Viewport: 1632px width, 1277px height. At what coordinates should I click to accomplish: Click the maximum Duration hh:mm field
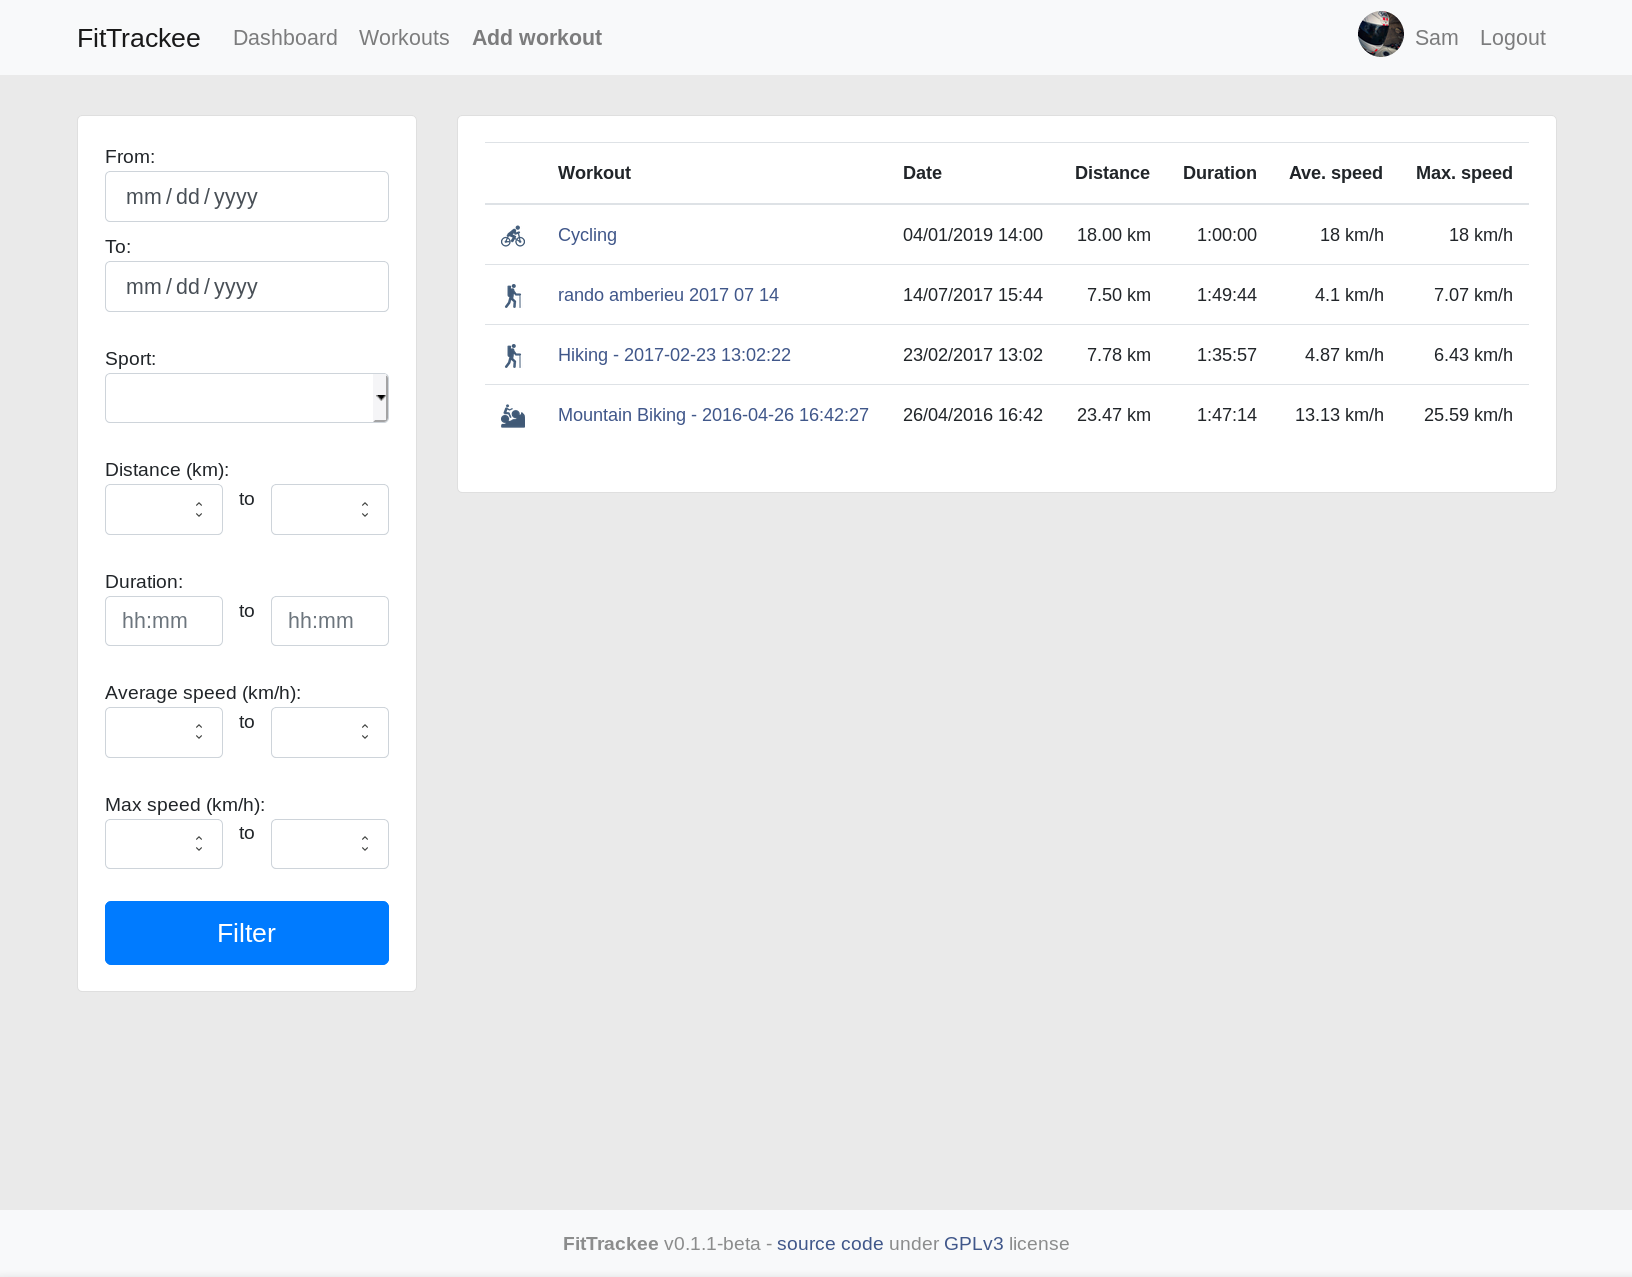point(330,621)
